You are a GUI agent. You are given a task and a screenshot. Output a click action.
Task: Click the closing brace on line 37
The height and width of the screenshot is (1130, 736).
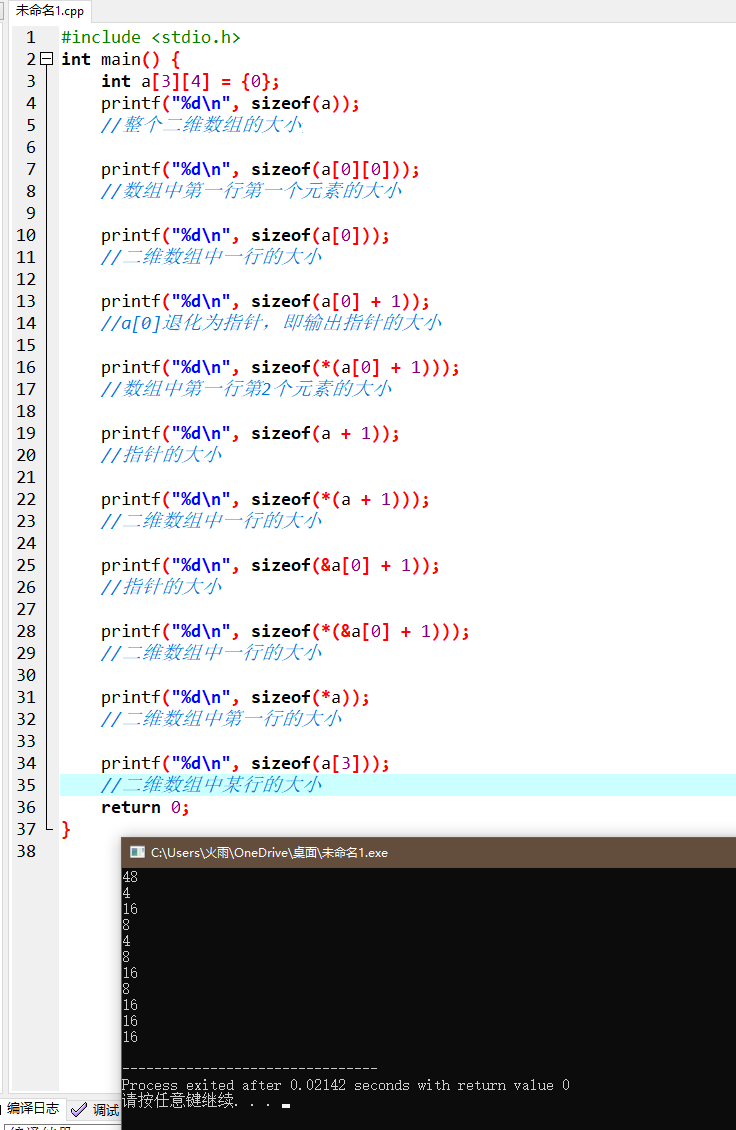coord(66,829)
